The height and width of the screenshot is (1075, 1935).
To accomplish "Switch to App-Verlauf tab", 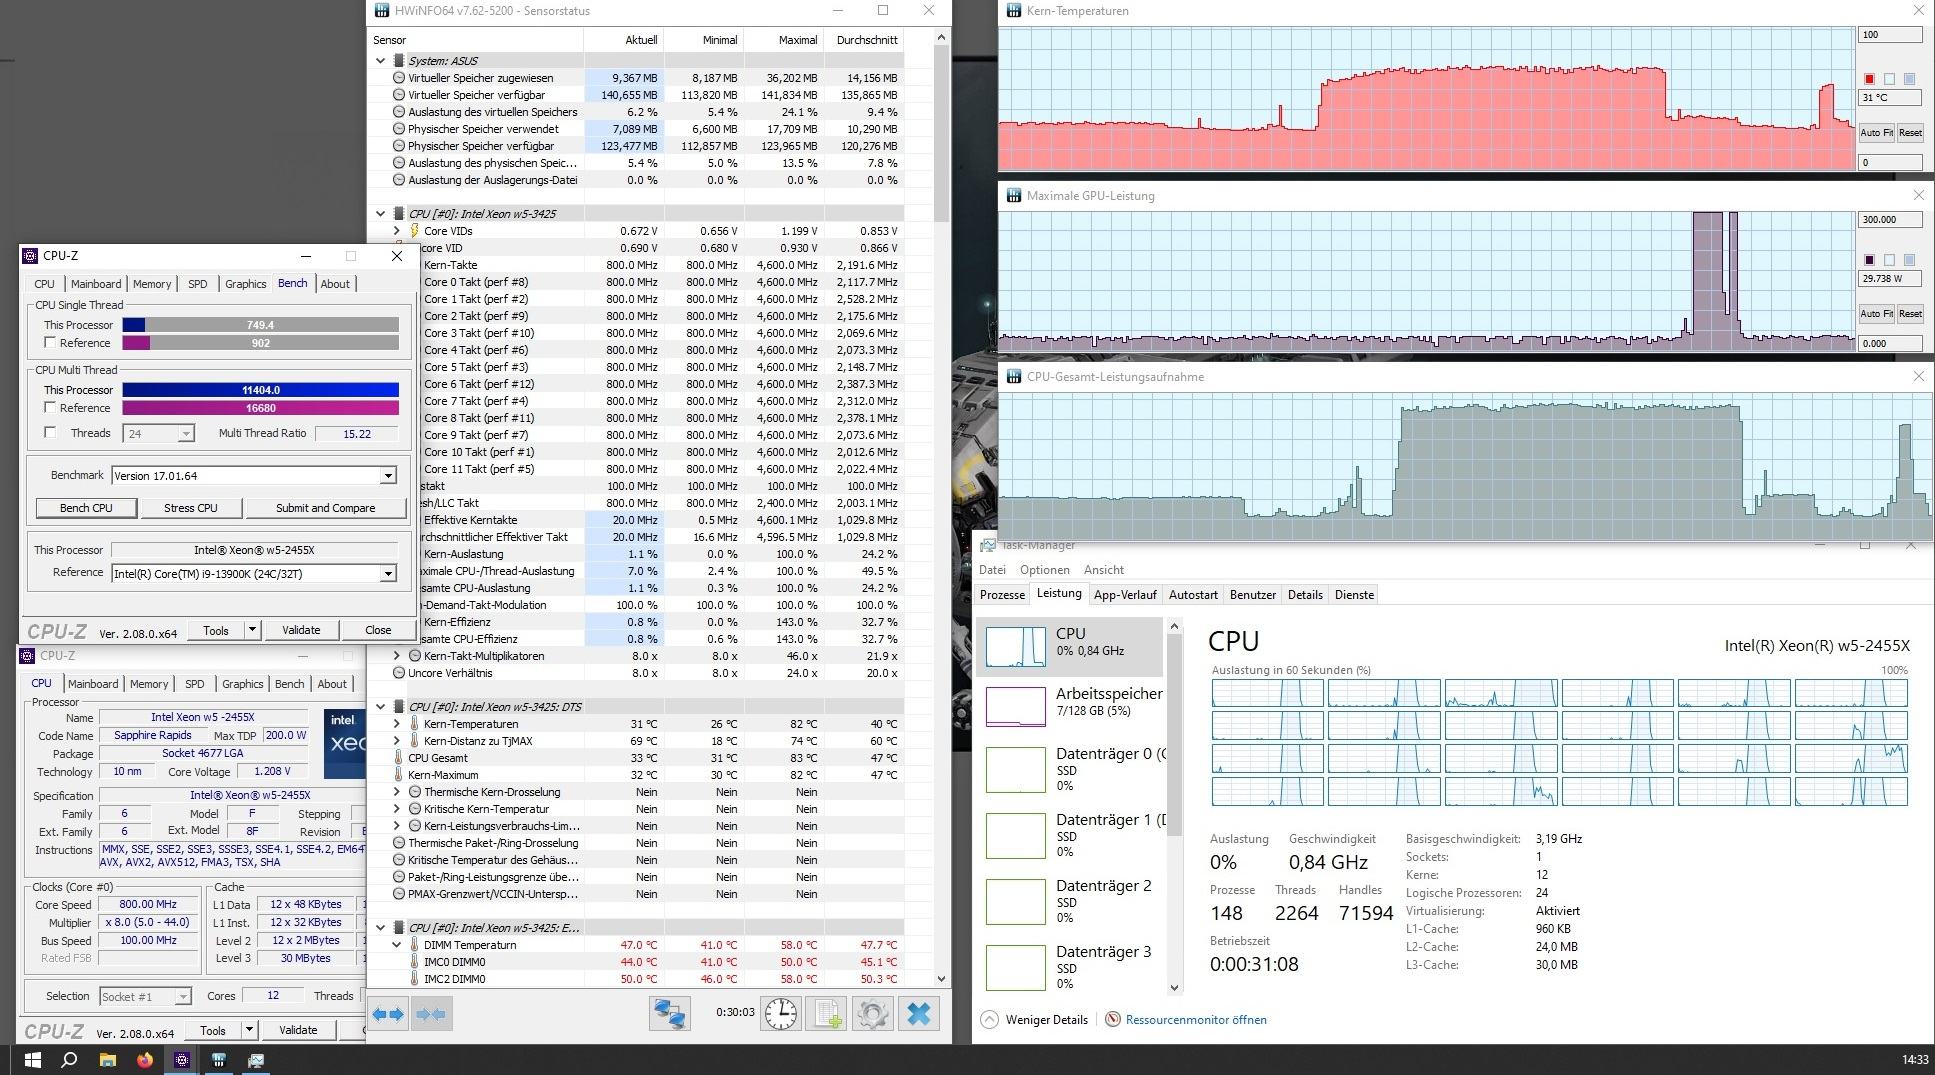I will (x=1125, y=595).
